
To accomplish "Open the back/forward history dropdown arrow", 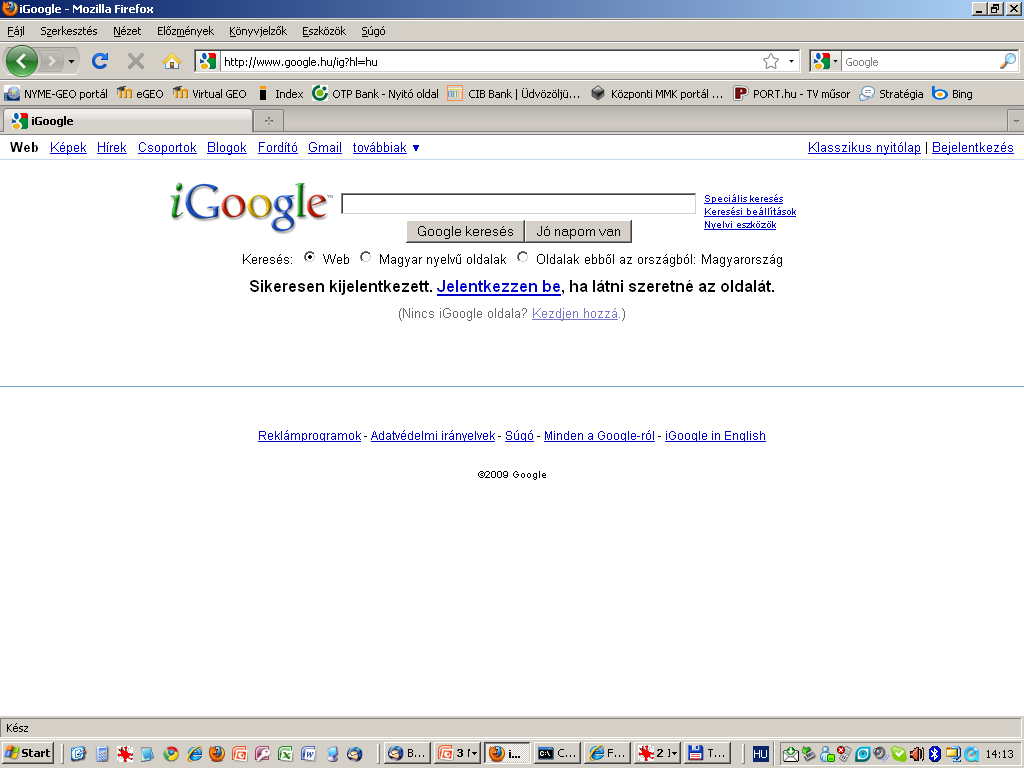I will coord(71,61).
